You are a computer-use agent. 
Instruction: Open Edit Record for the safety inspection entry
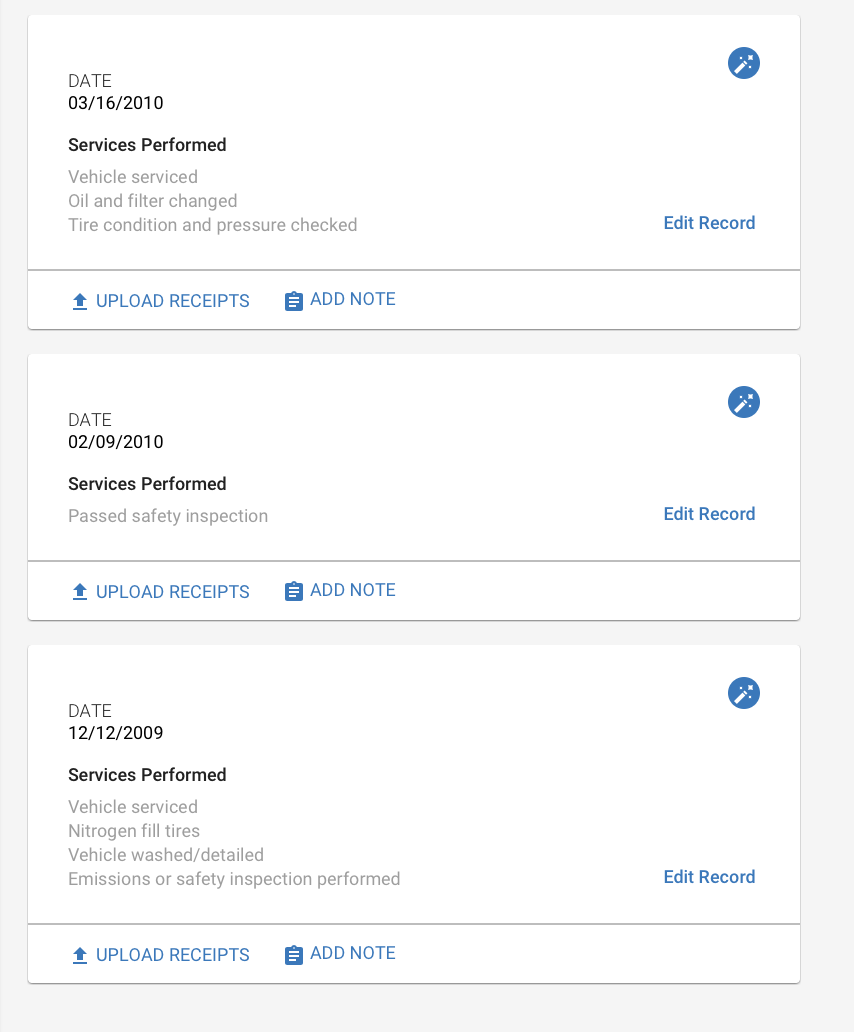(709, 514)
